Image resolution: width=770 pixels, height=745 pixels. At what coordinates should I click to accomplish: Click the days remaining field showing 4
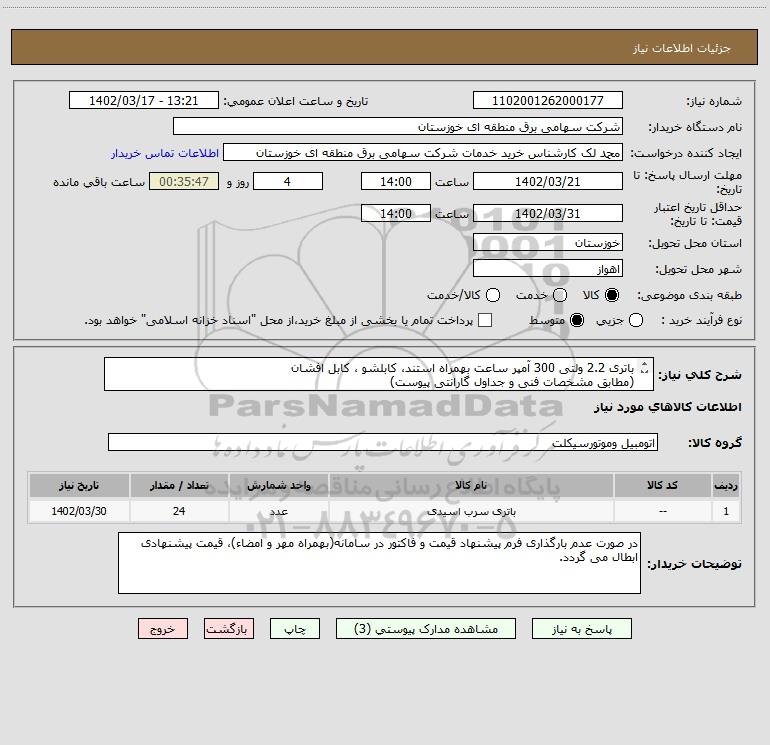click(x=288, y=181)
